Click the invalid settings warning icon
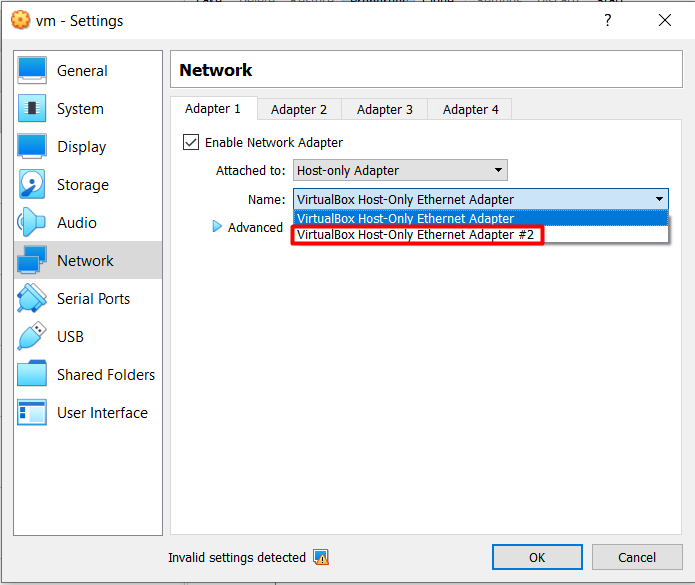 (321, 557)
